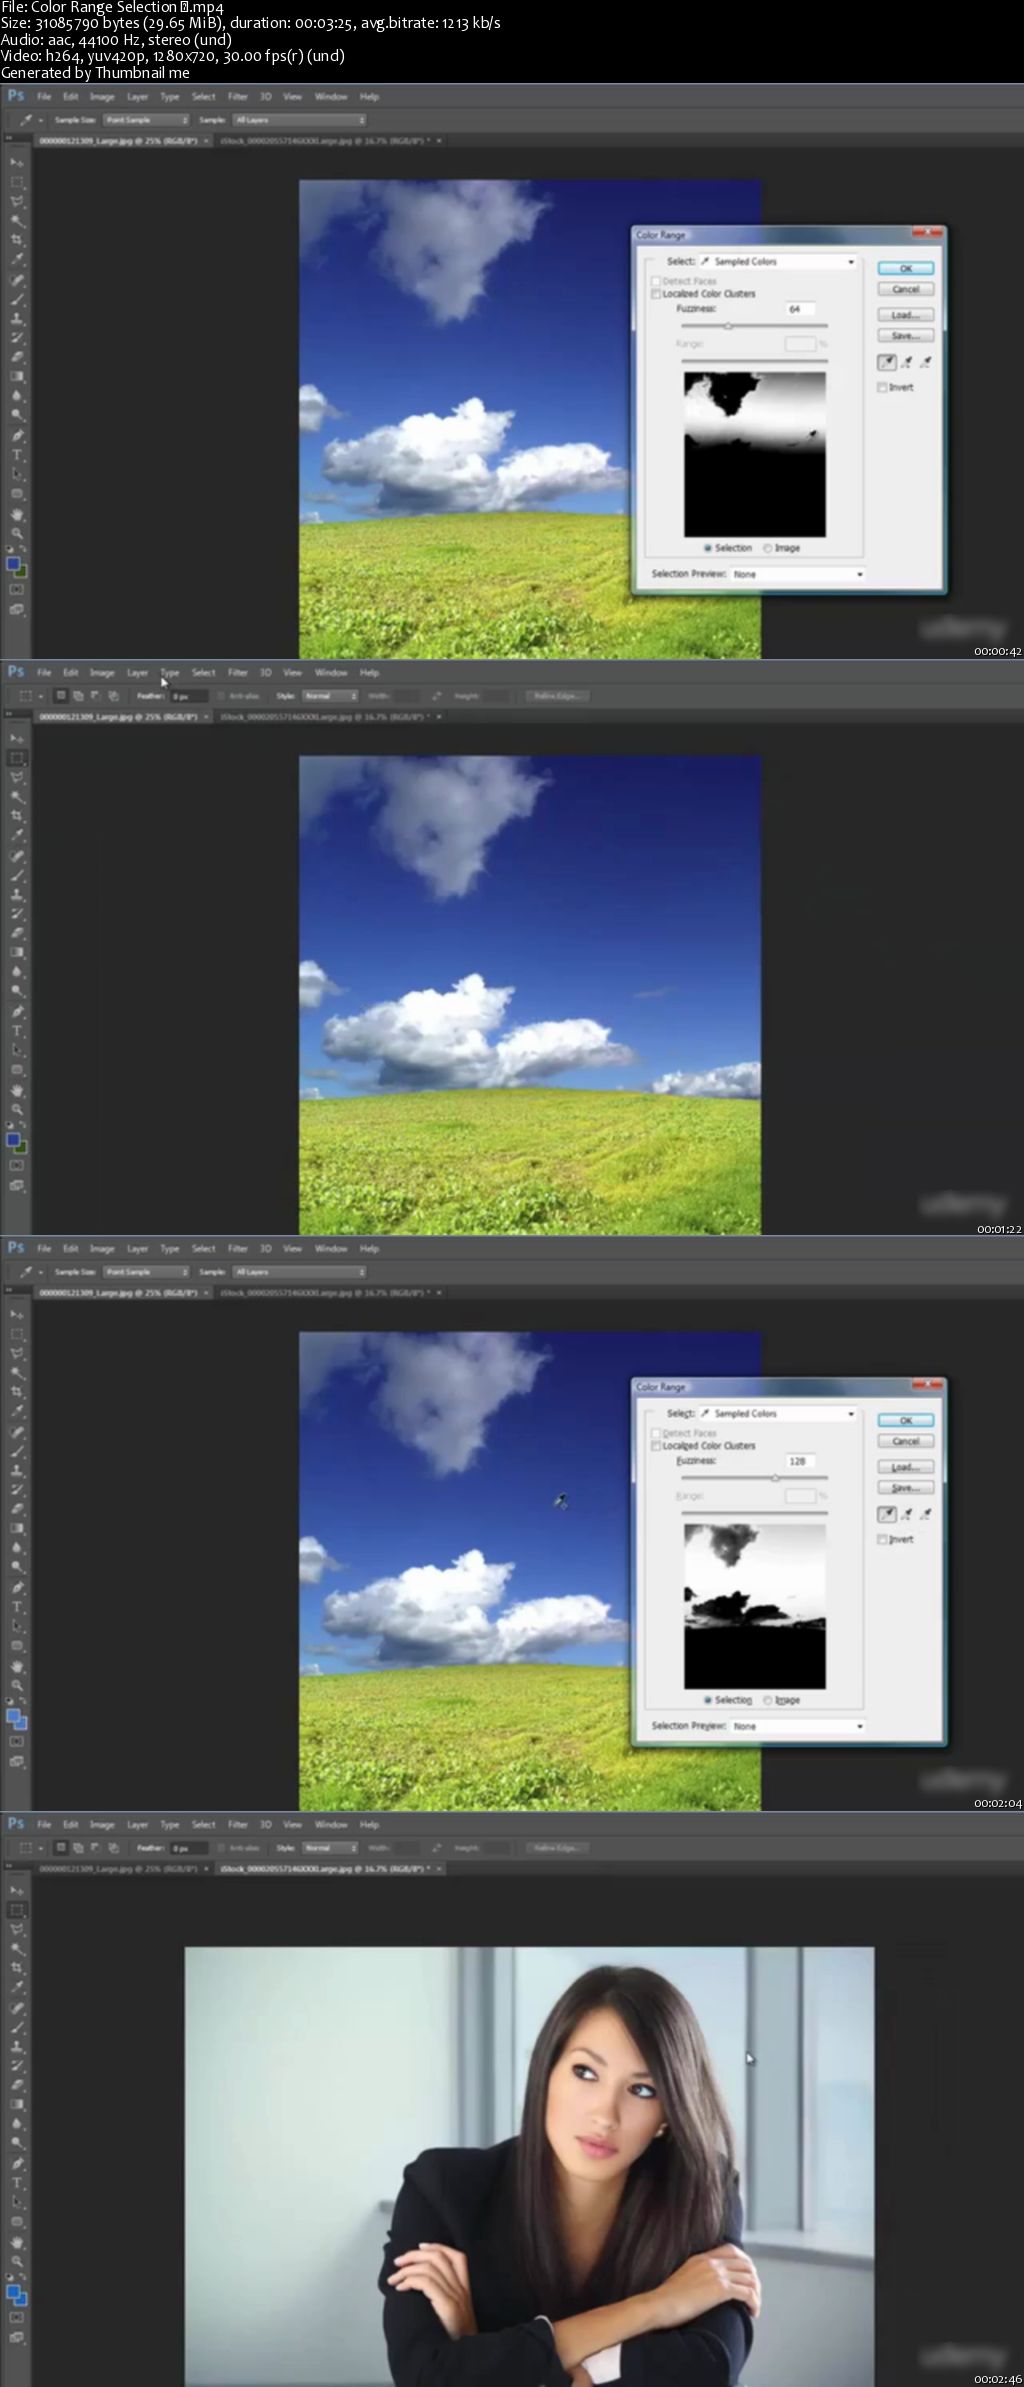Select the Hand tool in the 00:02:46 frame
This screenshot has height=2387, width=1024.
tap(17, 2243)
